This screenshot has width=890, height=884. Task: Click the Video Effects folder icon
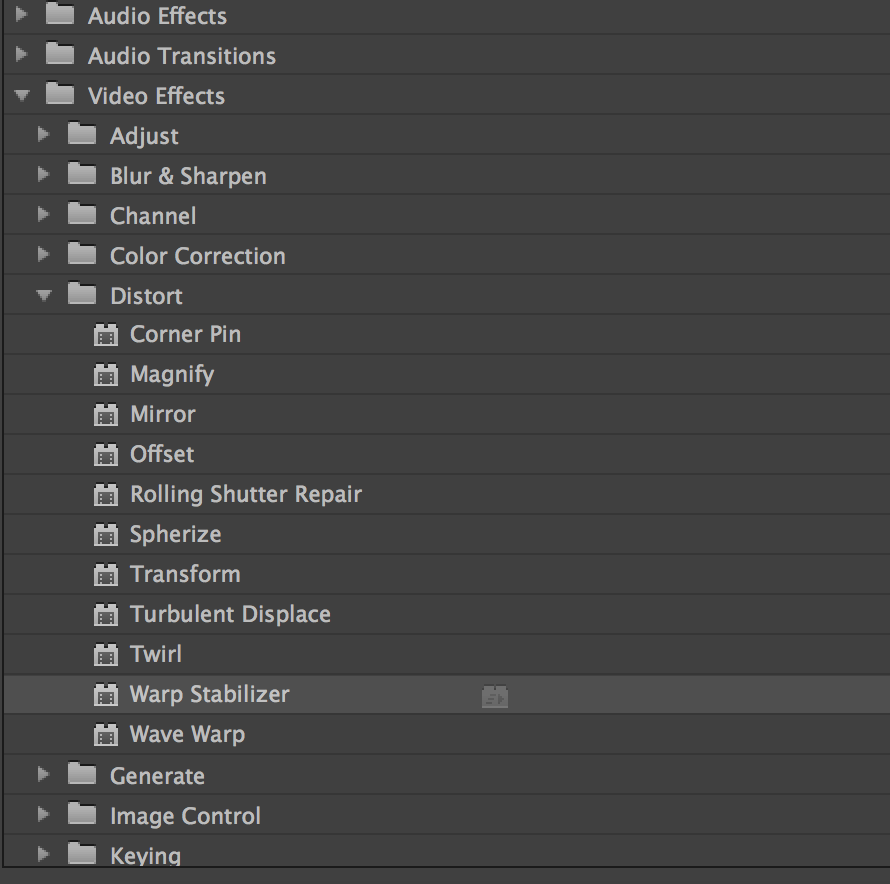point(60,94)
